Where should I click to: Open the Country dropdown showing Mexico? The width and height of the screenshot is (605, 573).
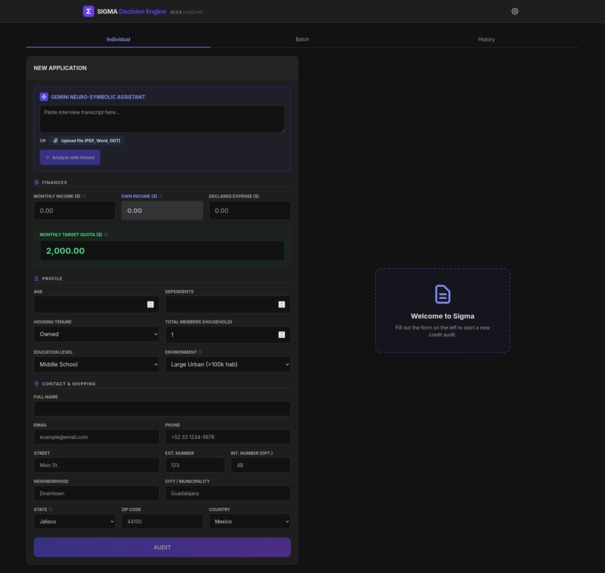coord(250,521)
